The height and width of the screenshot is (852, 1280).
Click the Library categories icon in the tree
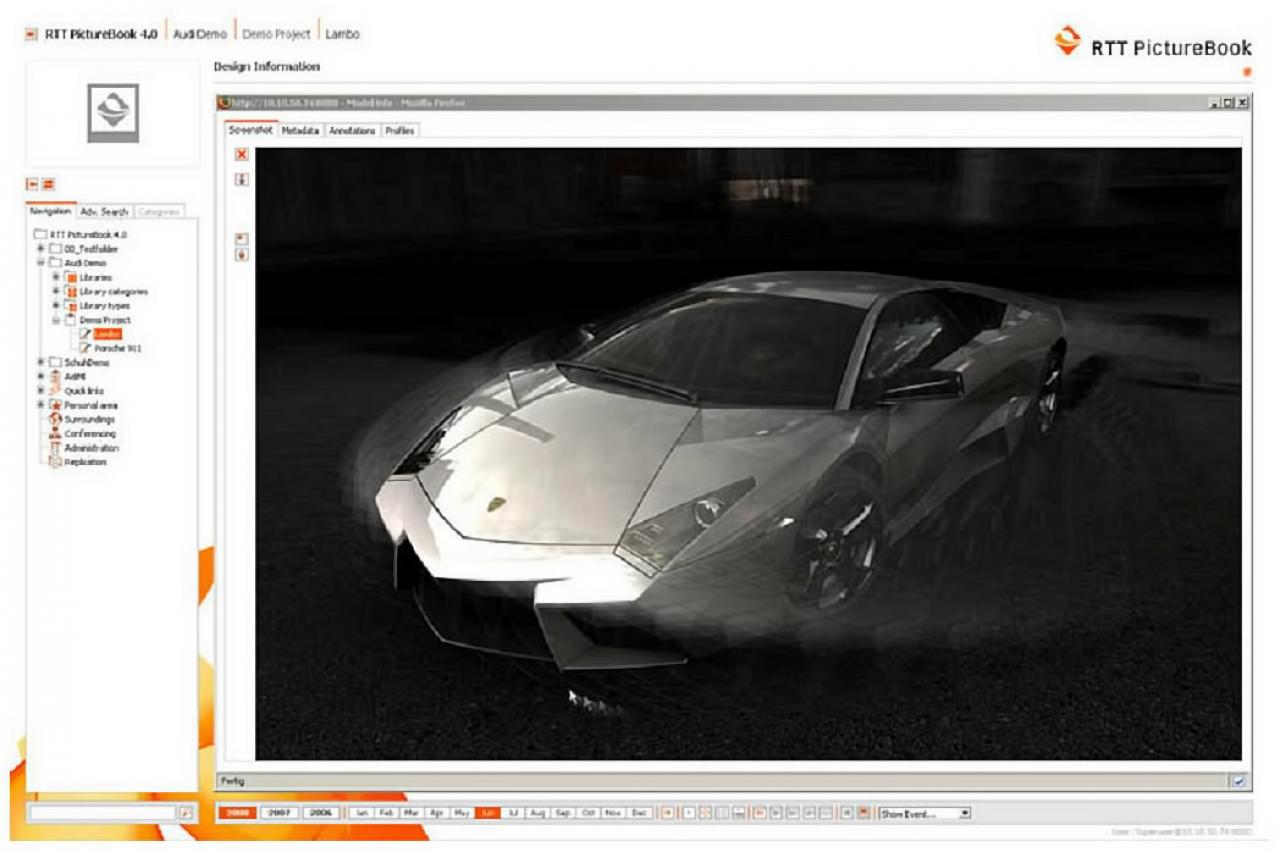pos(71,291)
